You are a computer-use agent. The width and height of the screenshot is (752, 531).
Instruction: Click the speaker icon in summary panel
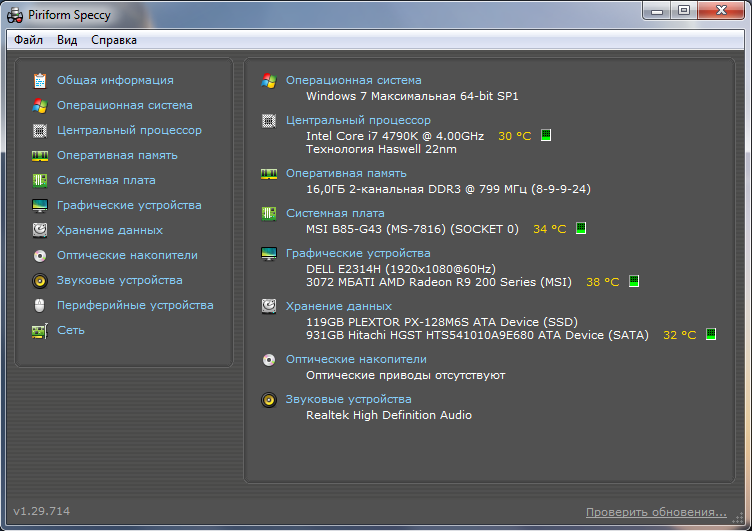269,400
